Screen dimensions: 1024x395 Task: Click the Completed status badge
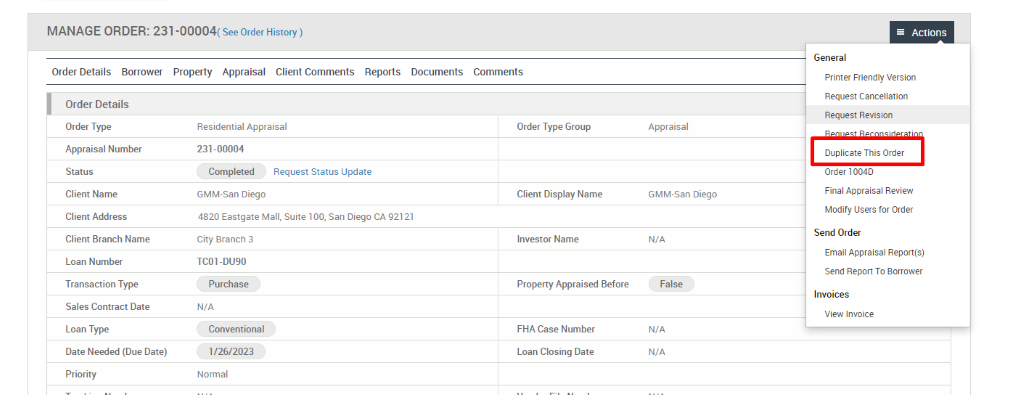(231, 172)
